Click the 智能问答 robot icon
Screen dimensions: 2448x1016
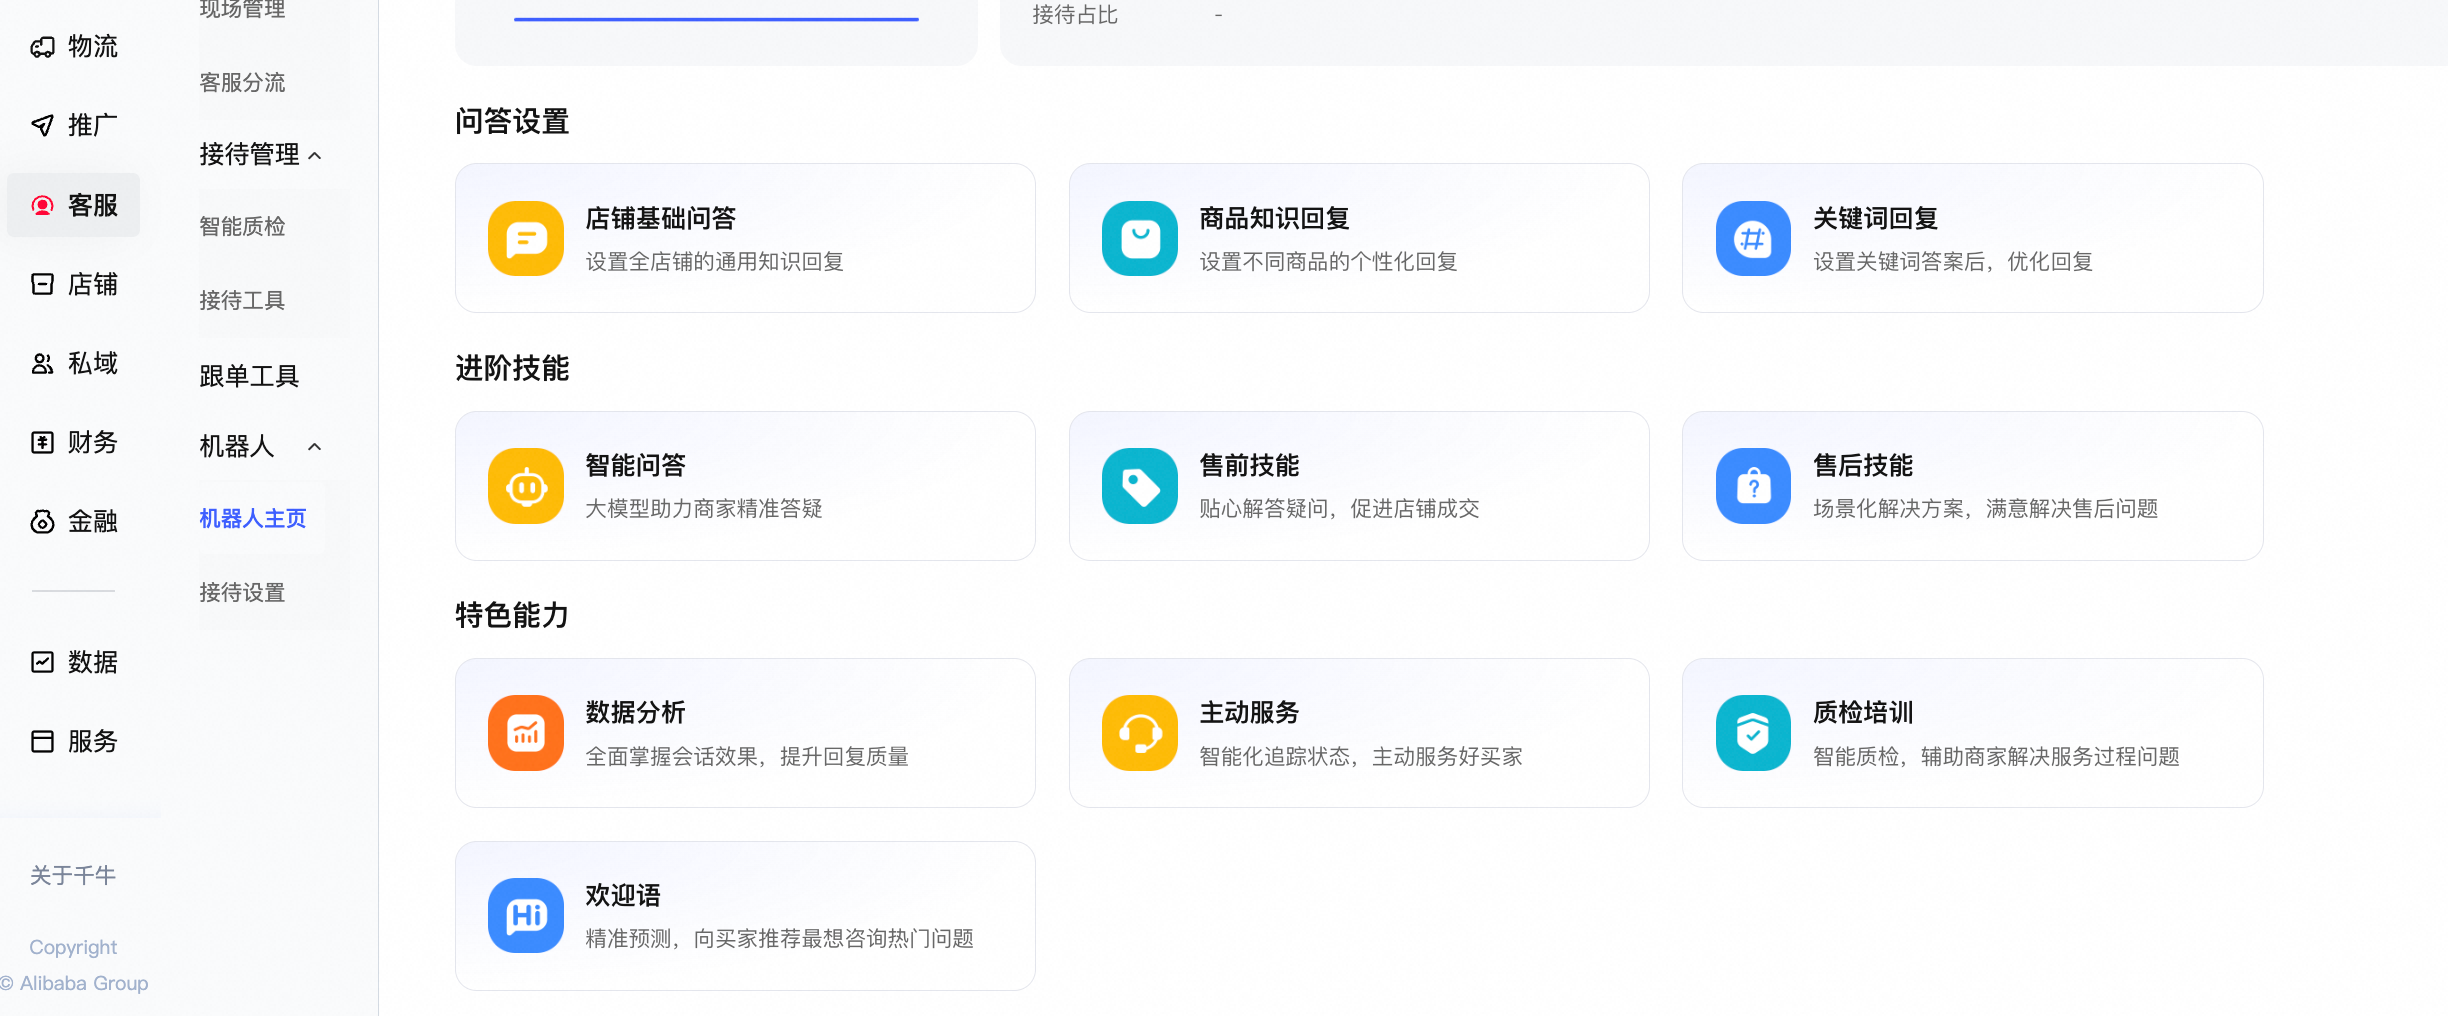click(524, 486)
